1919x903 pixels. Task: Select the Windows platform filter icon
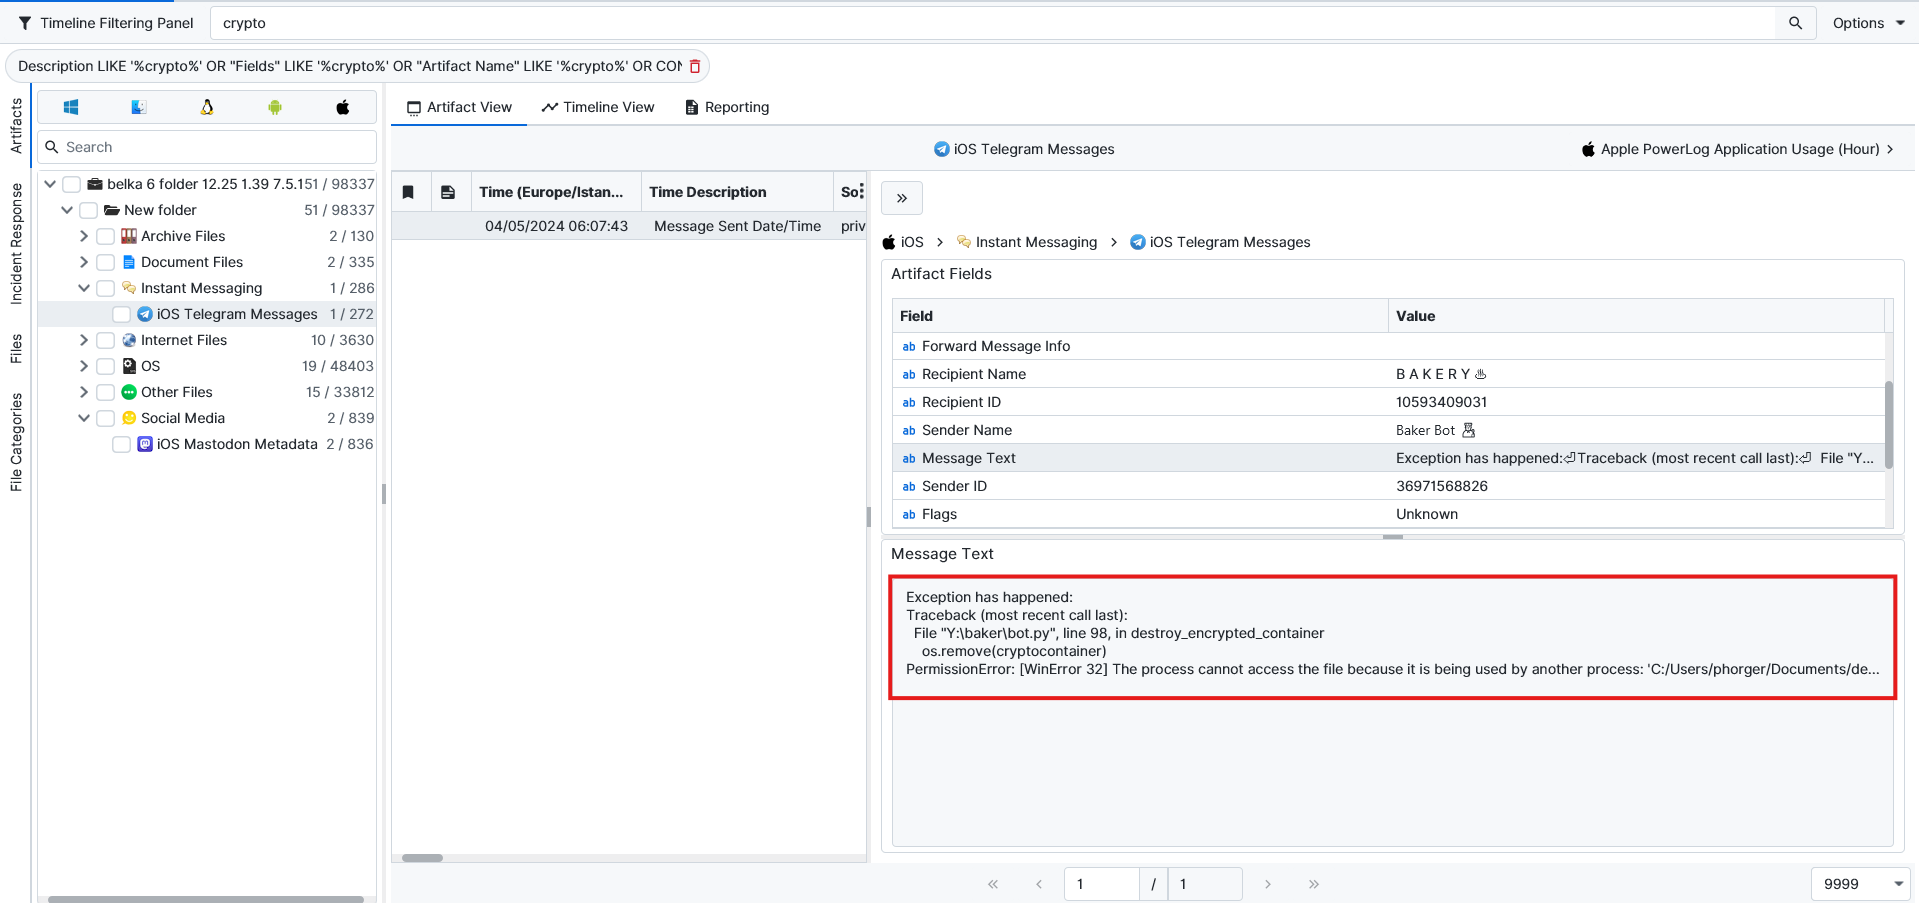pyautogui.click(x=71, y=107)
